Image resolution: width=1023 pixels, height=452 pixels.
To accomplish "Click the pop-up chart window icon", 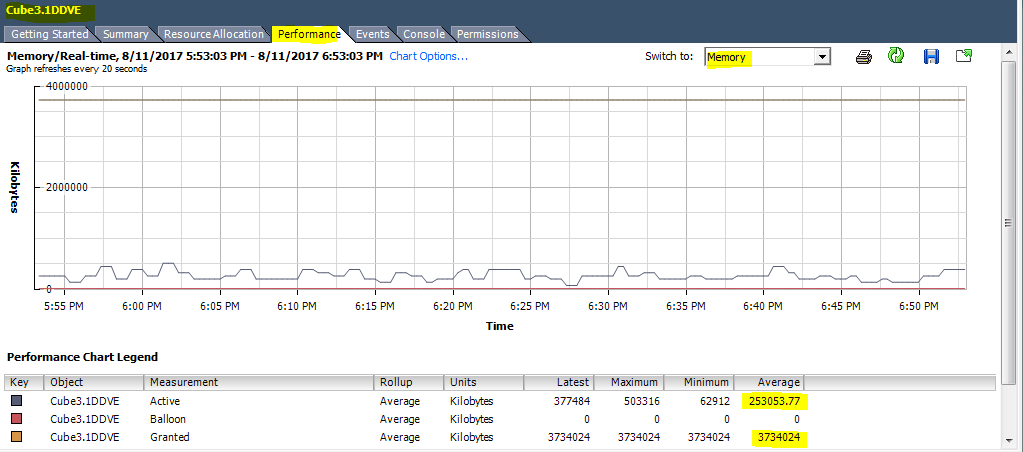I will point(964,57).
